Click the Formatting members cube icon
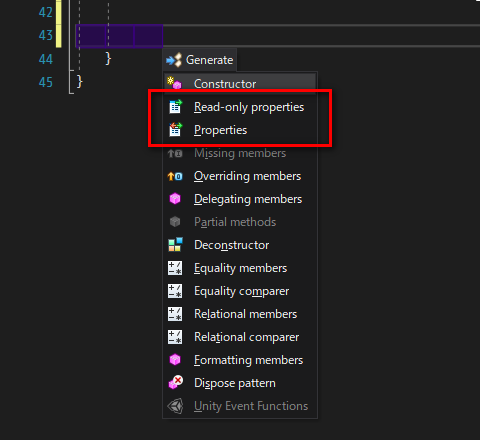This screenshot has height=440, width=480. (x=175, y=360)
